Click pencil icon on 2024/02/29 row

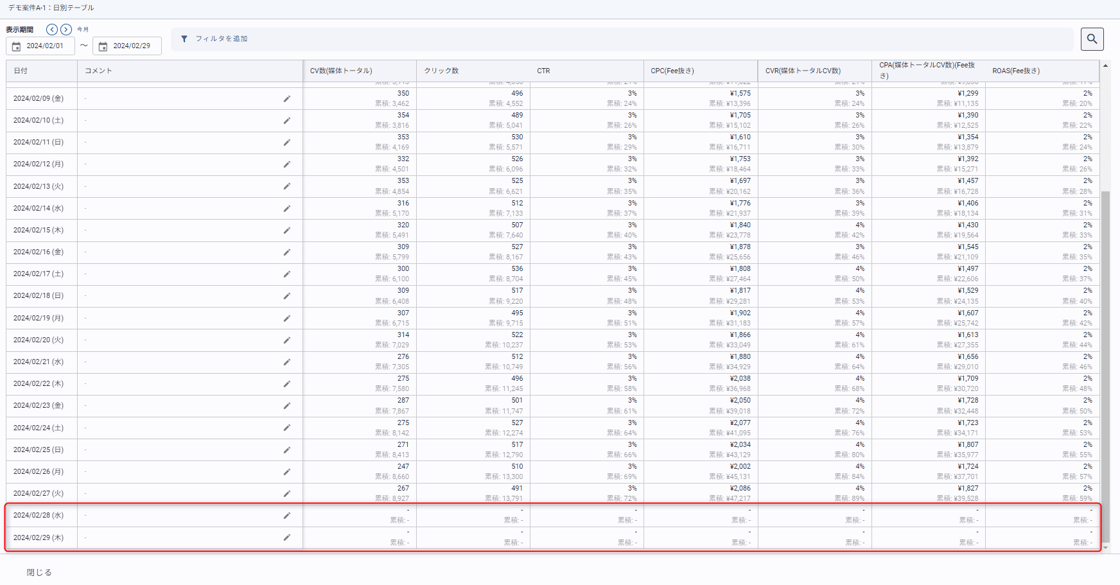pyautogui.click(x=287, y=538)
